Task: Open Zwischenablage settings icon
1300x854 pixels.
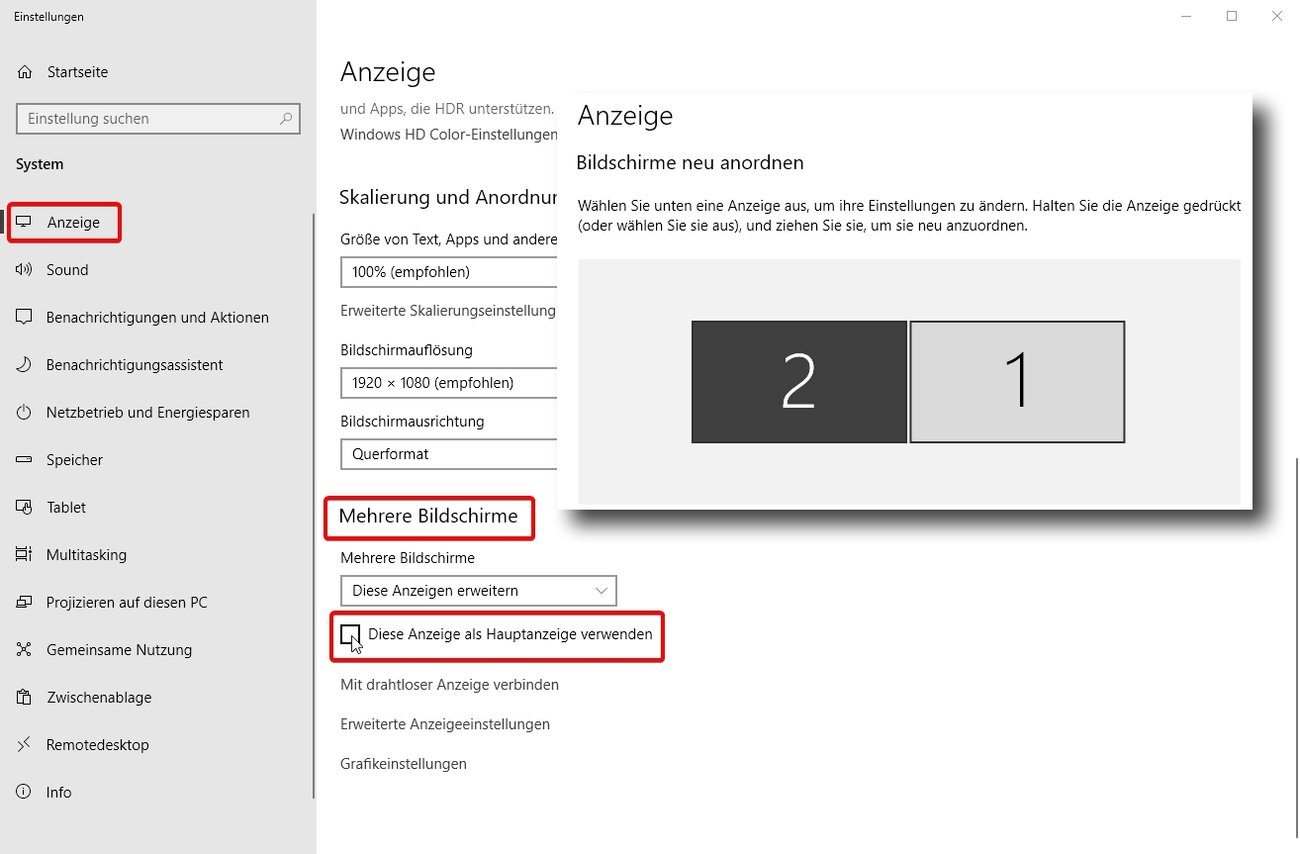Action: 24,697
